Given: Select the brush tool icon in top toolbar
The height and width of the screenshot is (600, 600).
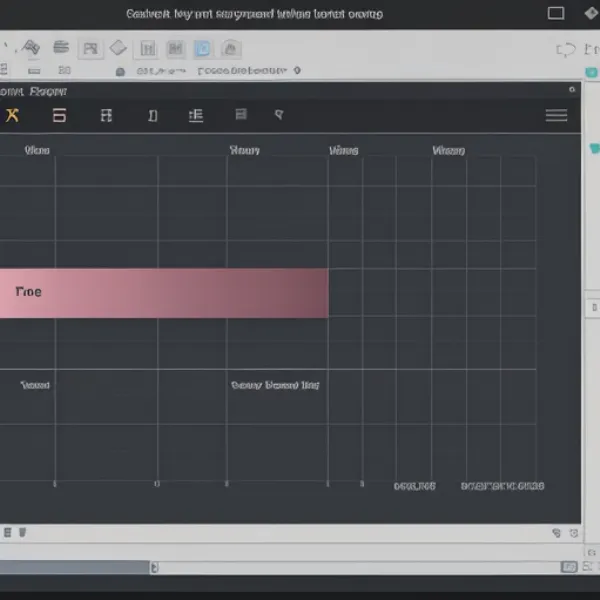Looking at the screenshot, I should coord(30,47).
